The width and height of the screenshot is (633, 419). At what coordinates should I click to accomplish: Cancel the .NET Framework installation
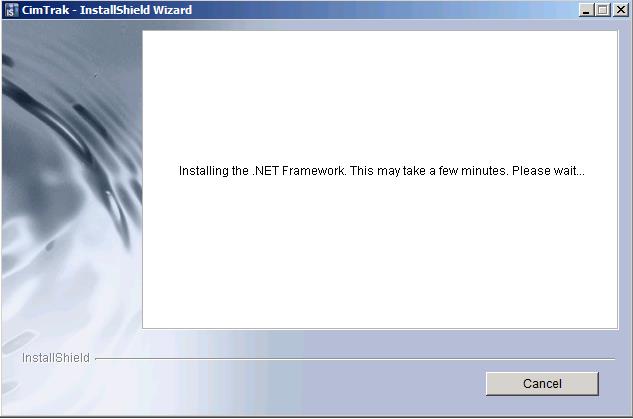pyautogui.click(x=542, y=383)
